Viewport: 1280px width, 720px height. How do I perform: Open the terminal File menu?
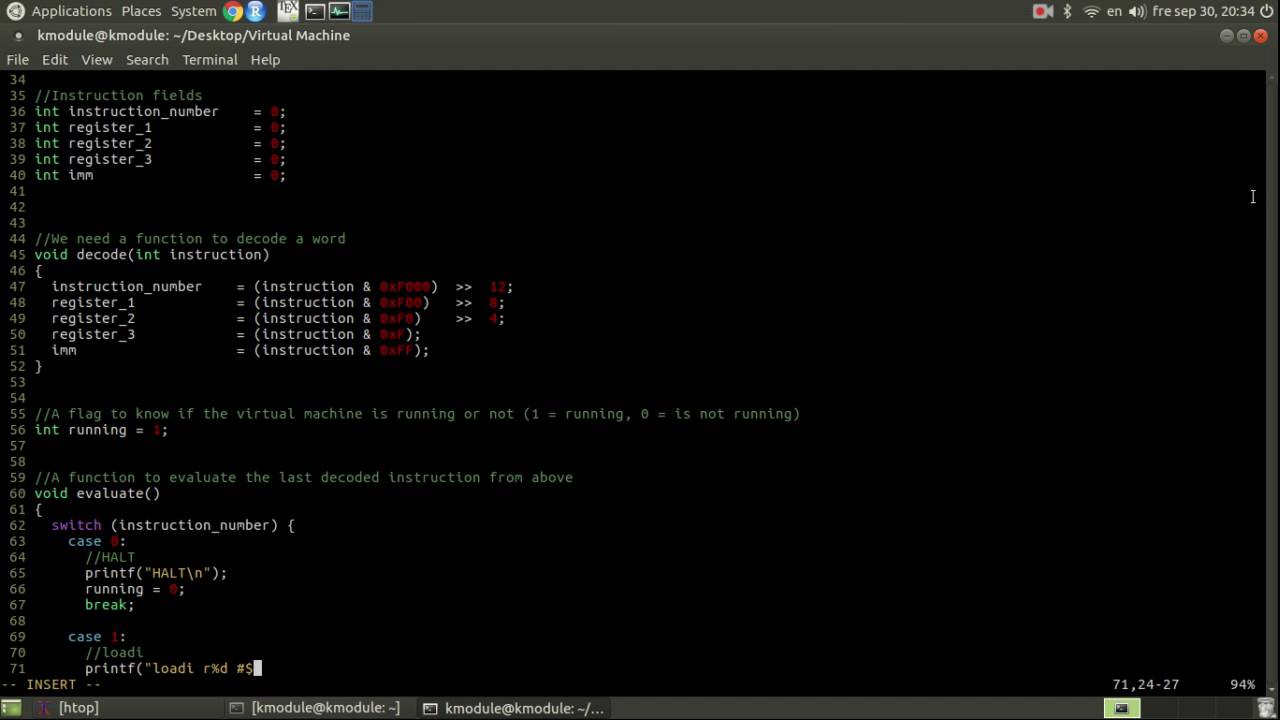pyautogui.click(x=17, y=60)
